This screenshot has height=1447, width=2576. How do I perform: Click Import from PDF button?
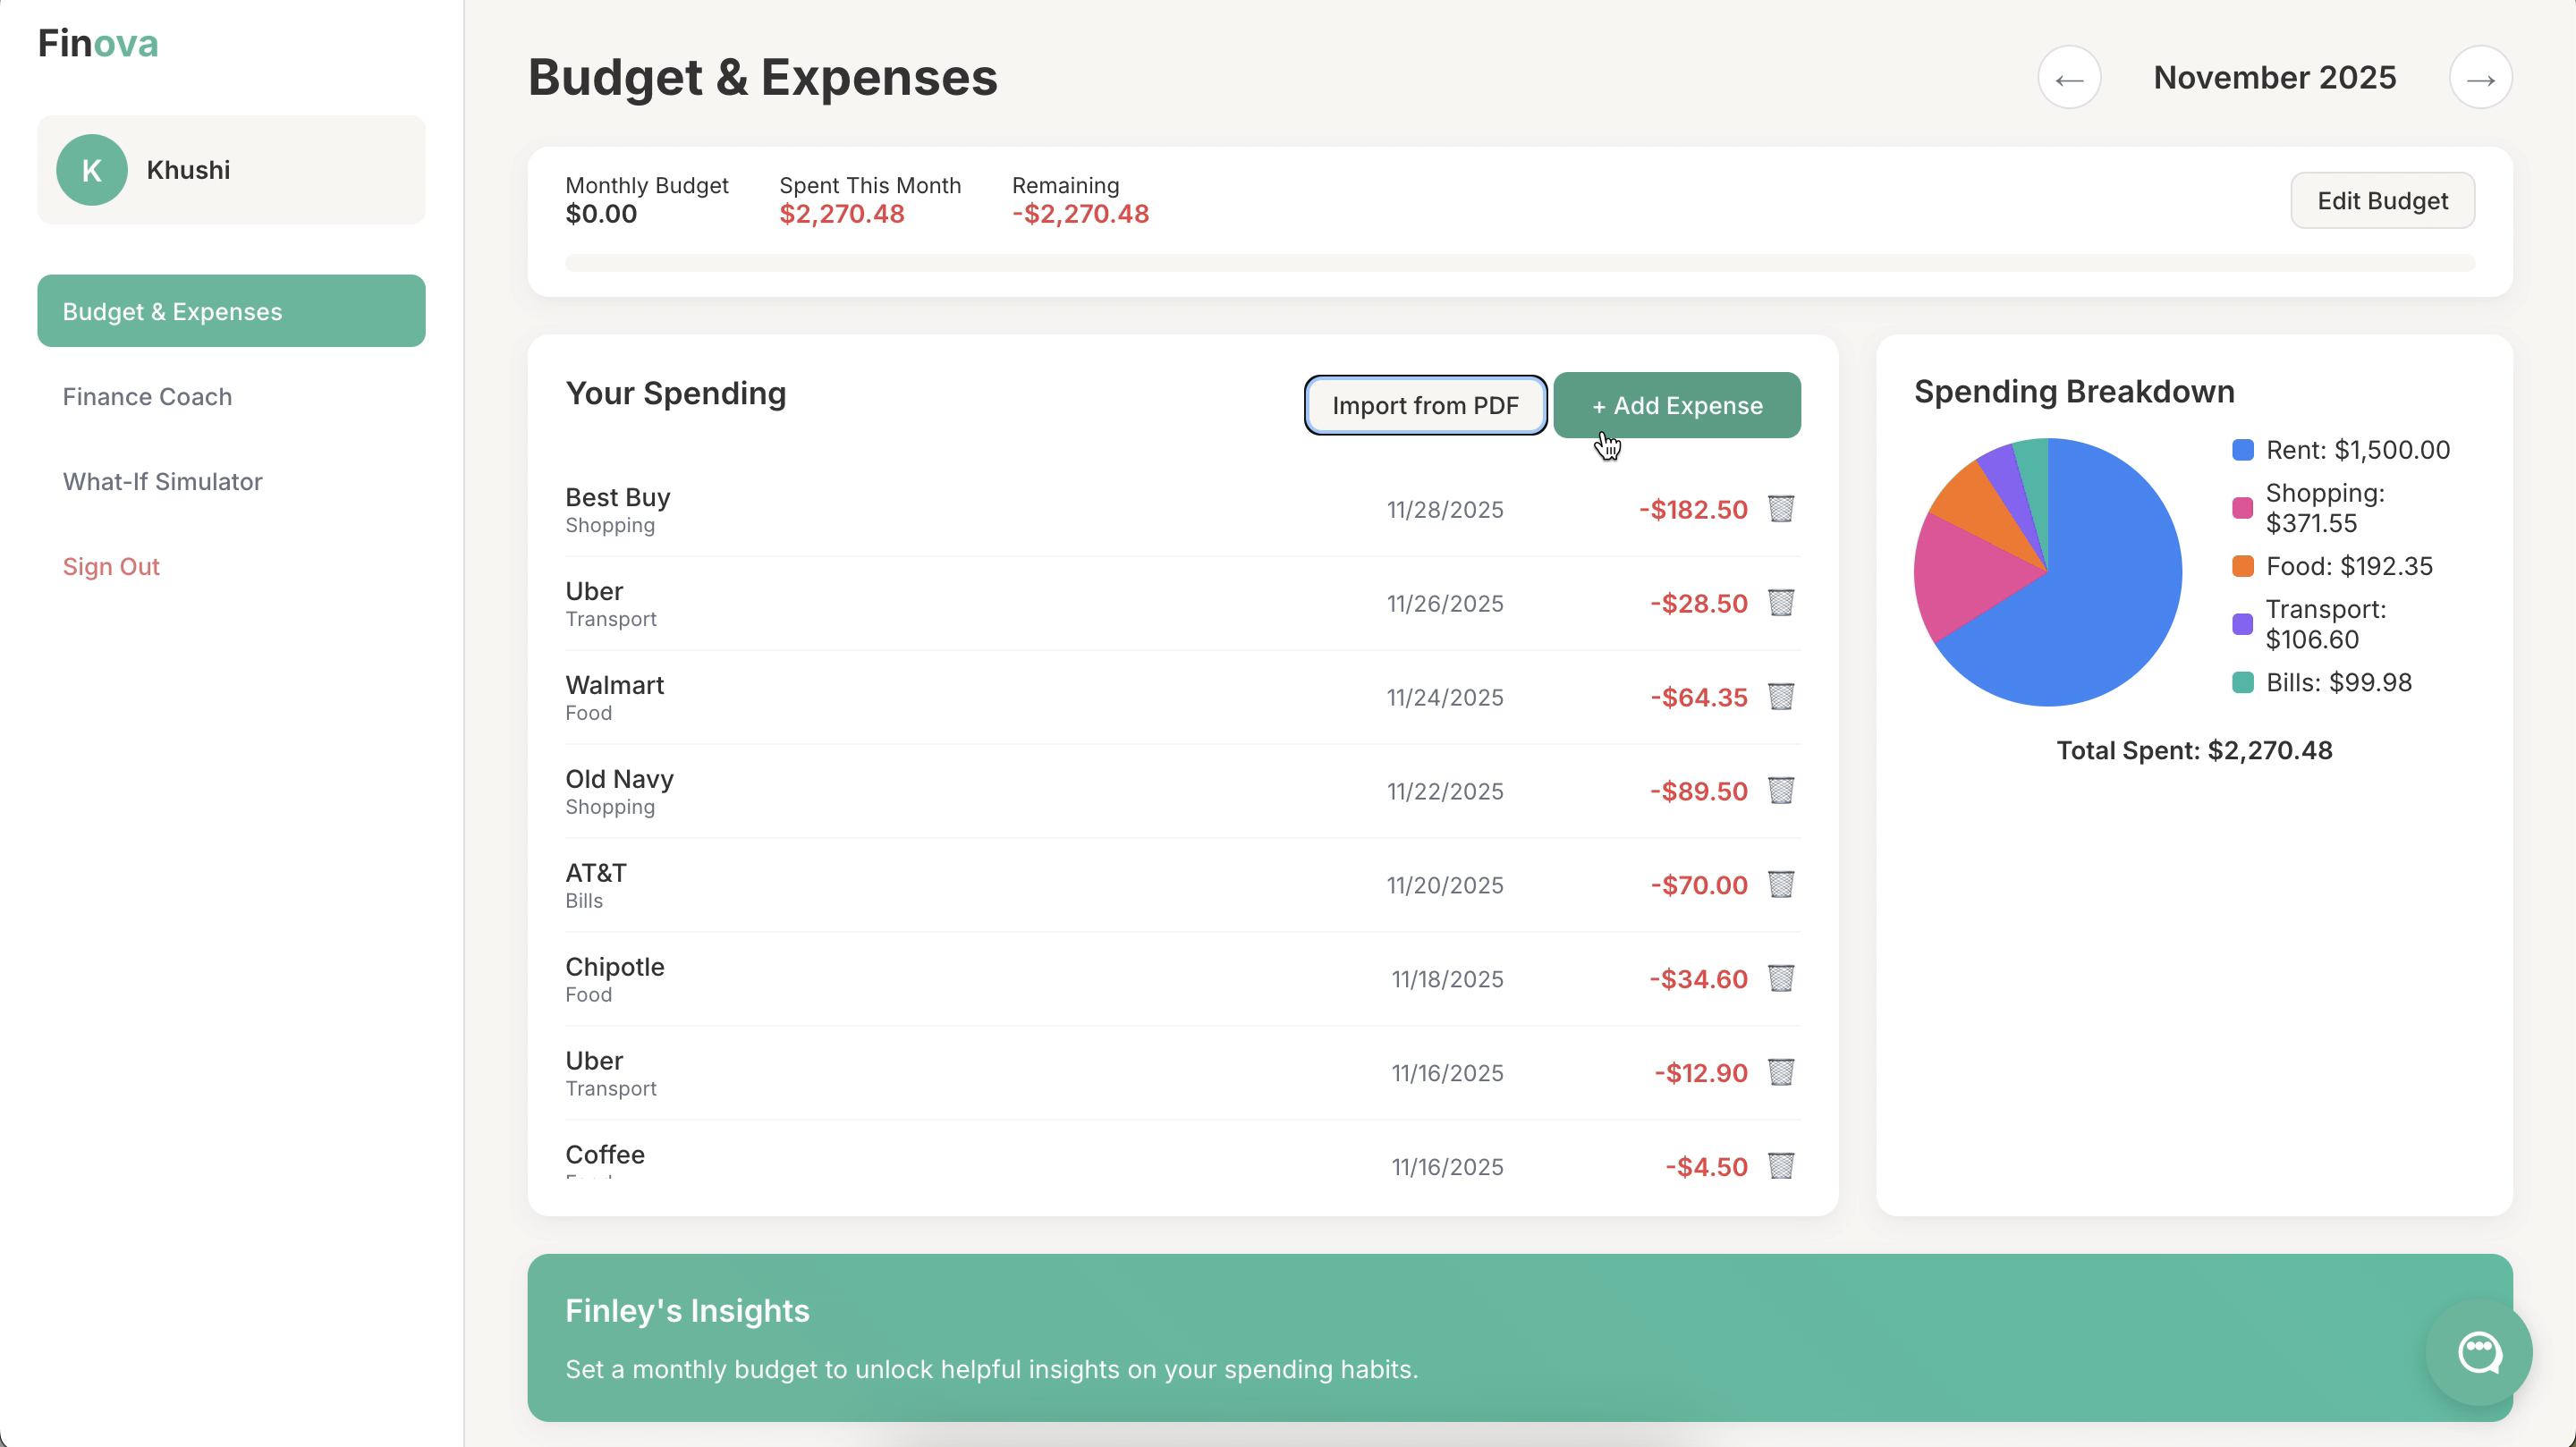point(1424,406)
